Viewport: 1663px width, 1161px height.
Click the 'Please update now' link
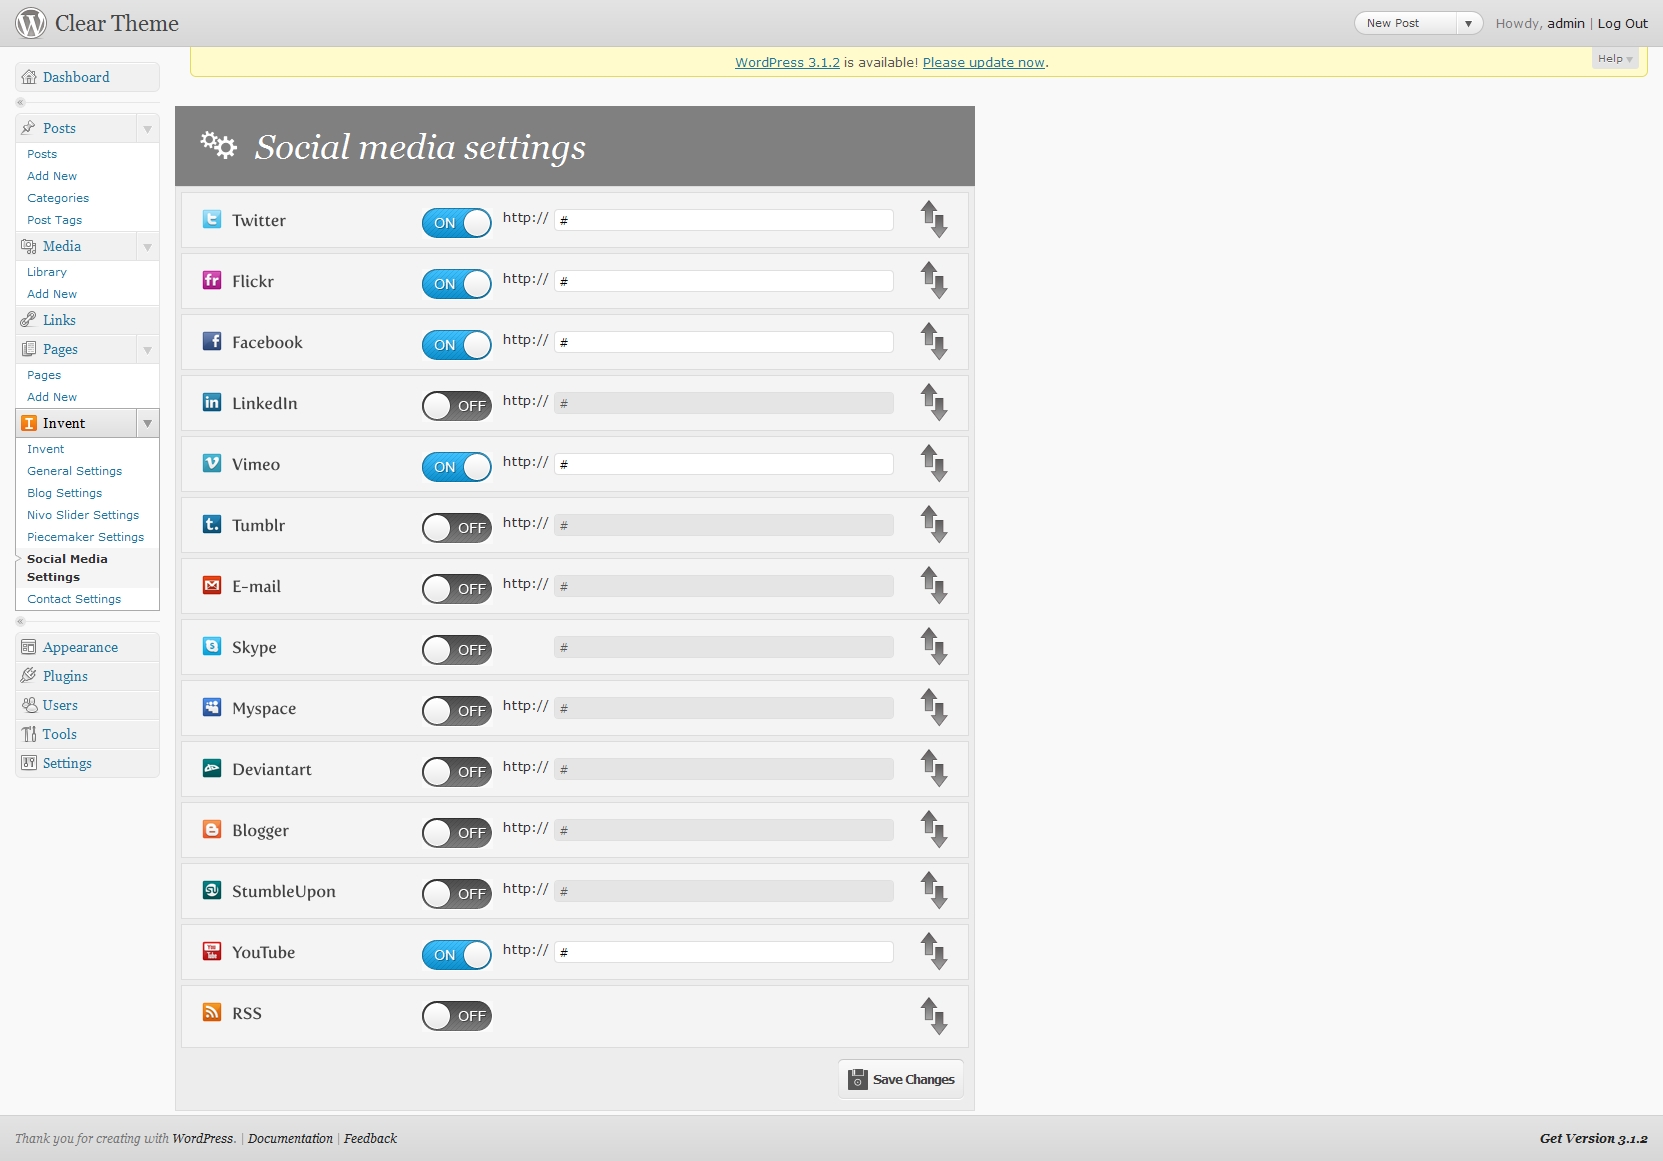983,62
